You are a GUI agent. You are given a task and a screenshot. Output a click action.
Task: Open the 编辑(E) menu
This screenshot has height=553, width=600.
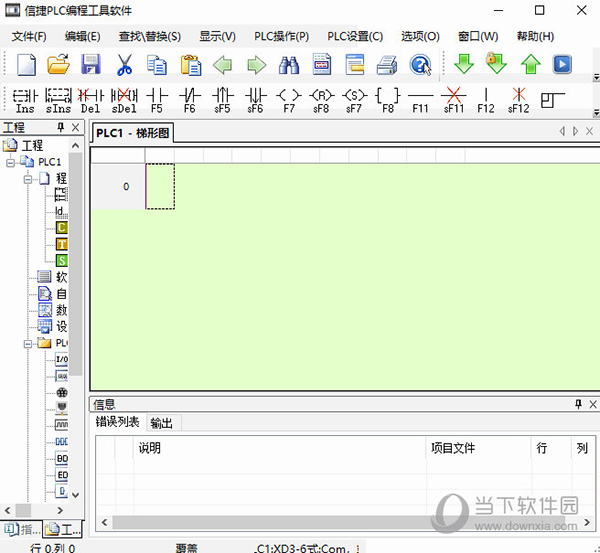(83, 36)
